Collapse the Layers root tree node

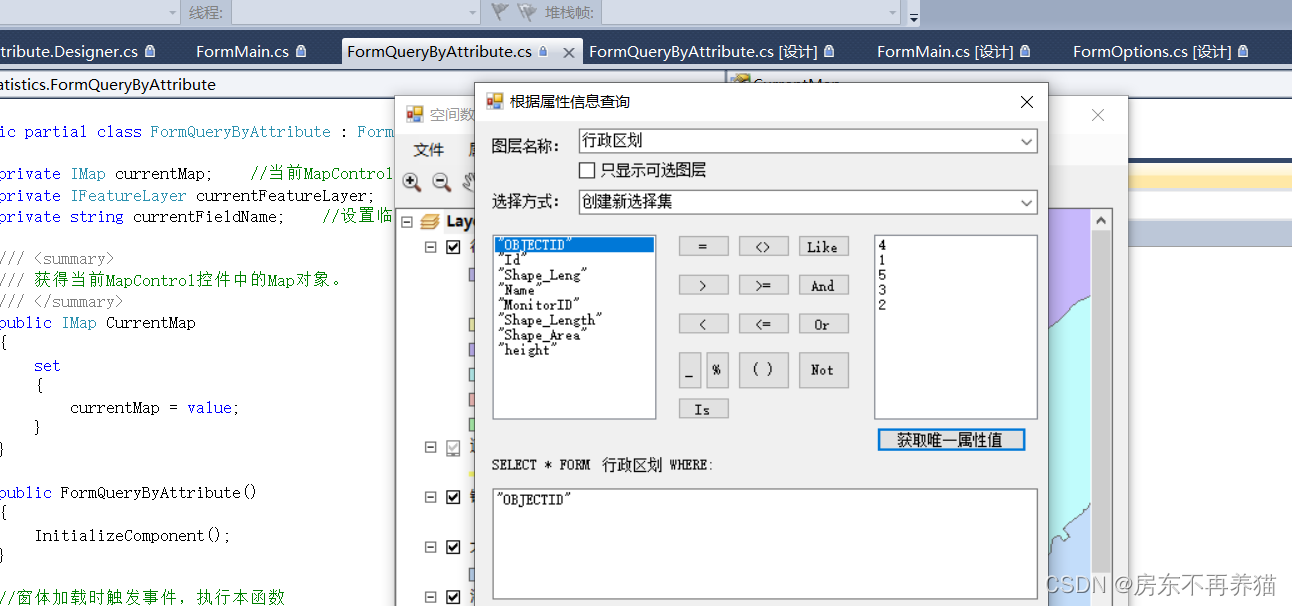click(406, 221)
